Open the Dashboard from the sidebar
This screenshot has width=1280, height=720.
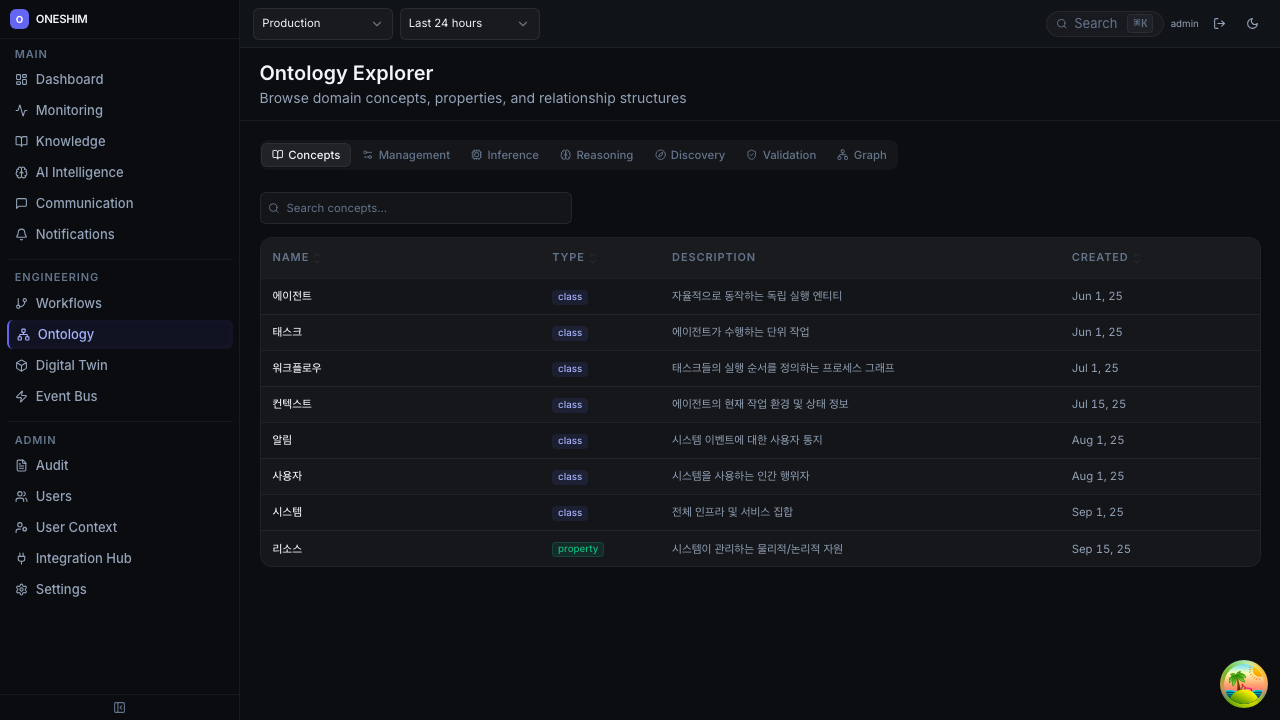[69, 79]
